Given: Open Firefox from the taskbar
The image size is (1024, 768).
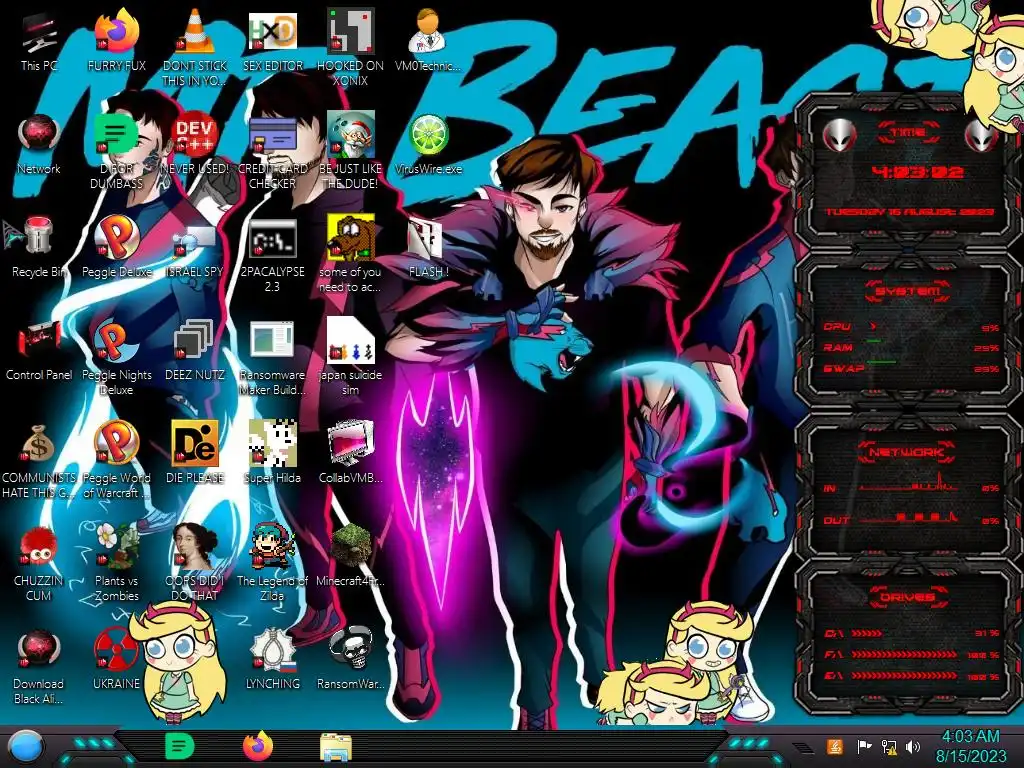Looking at the screenshot, I should 258,746.
